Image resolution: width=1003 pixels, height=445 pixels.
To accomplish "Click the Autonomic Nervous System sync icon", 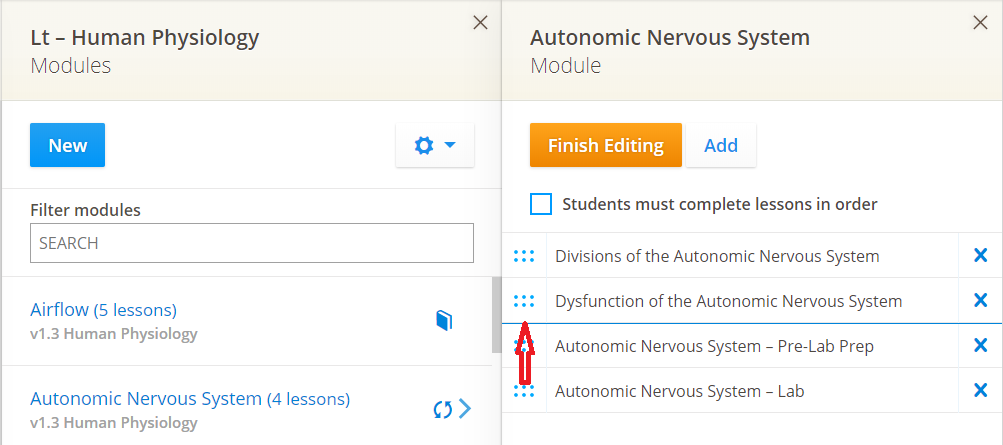I will (x=443, y=409).
